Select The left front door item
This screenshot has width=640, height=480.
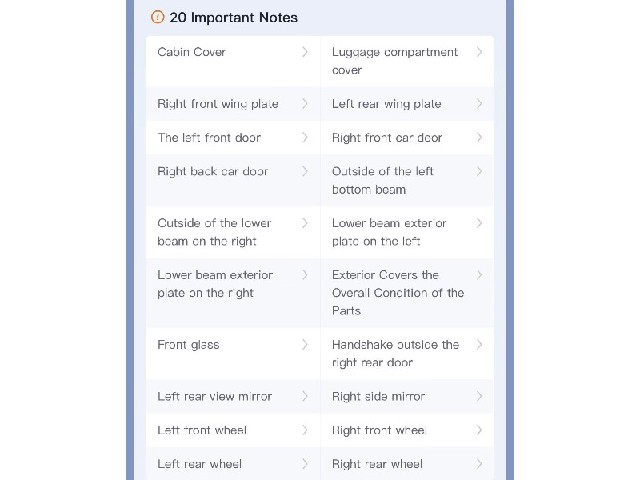[233, 138]
